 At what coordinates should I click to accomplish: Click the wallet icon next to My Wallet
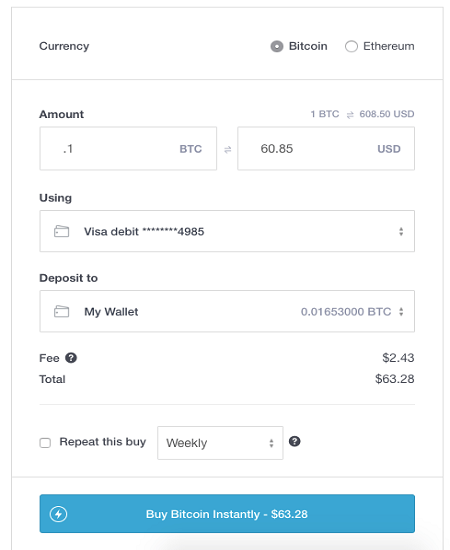tap(61, 311)
